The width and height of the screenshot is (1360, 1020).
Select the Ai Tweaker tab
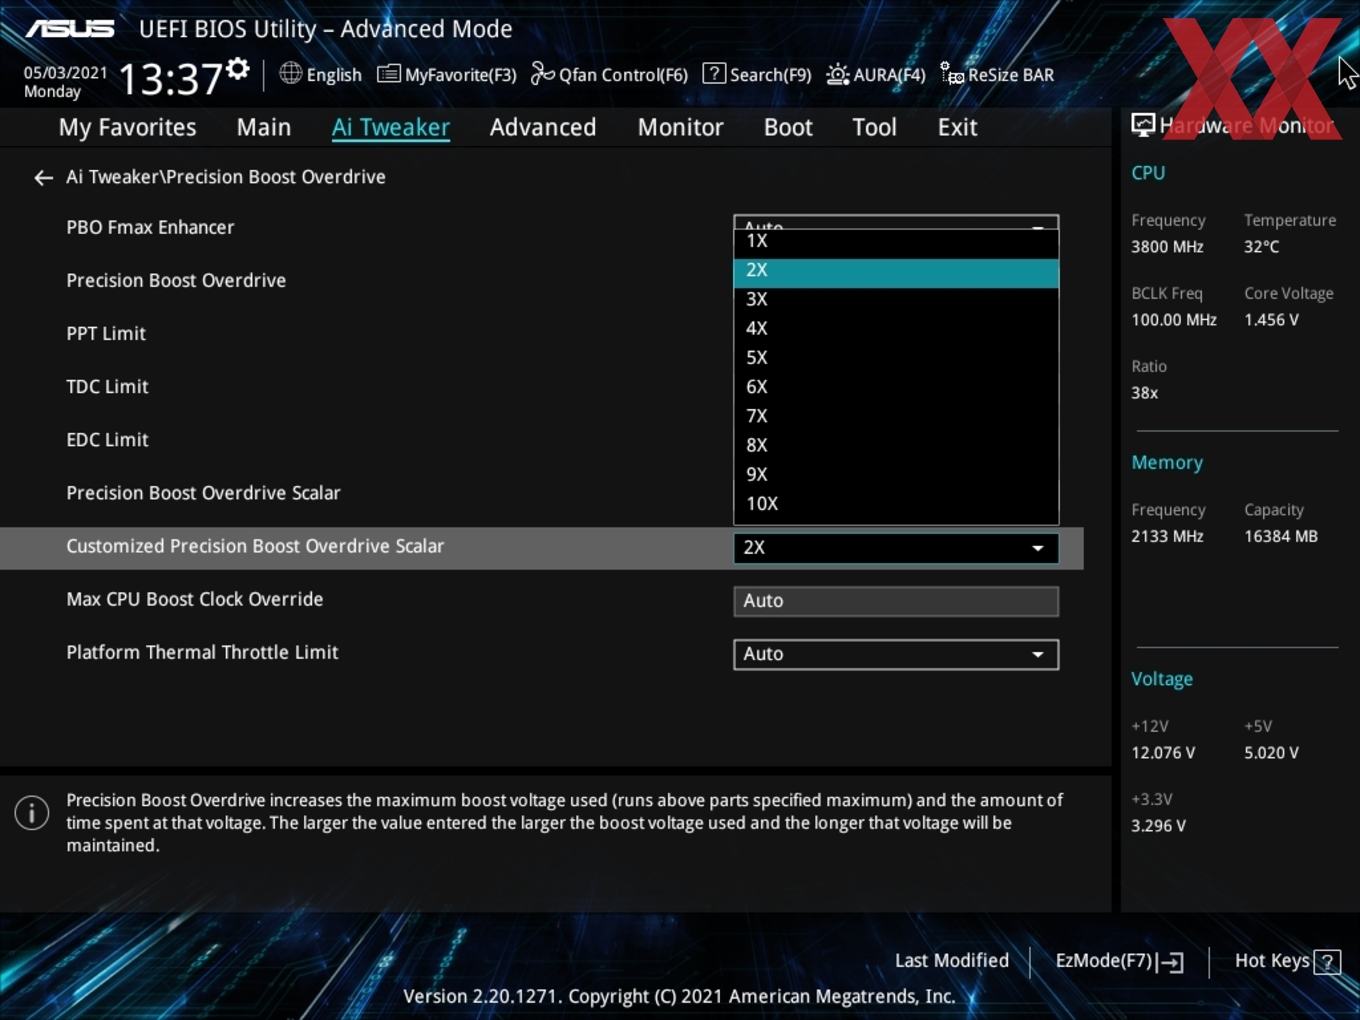click(x=391, y=127)
